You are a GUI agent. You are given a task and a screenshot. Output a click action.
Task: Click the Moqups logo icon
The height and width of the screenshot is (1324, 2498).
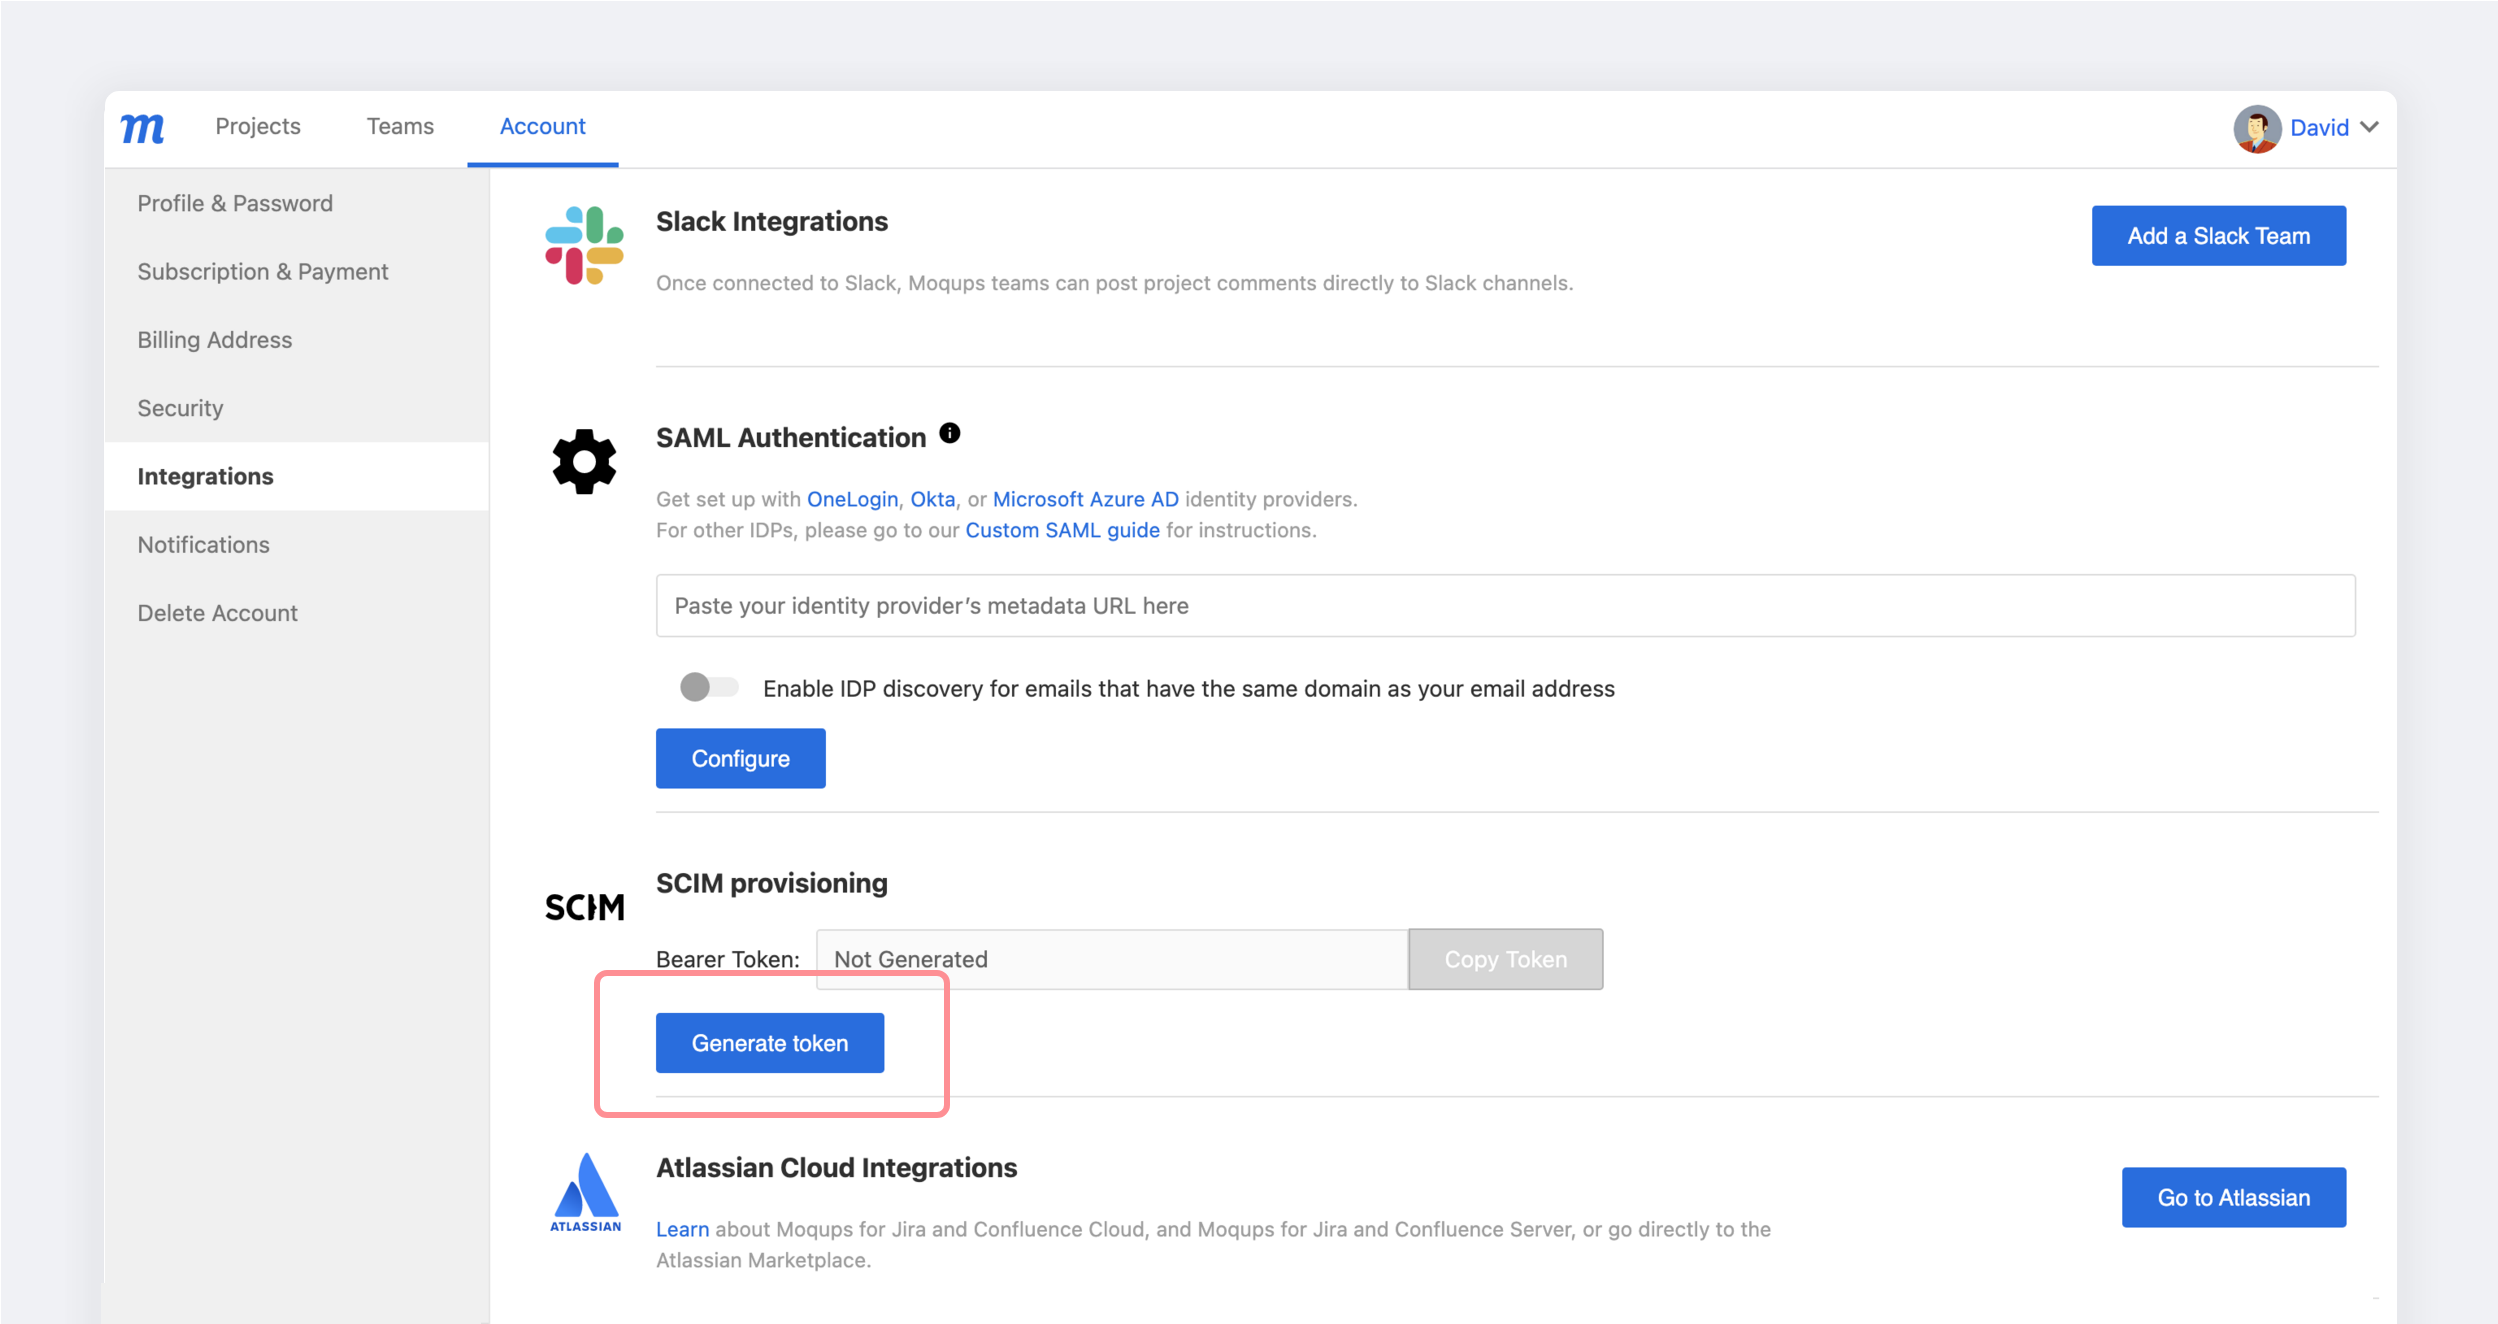click(x=143, y=128)
